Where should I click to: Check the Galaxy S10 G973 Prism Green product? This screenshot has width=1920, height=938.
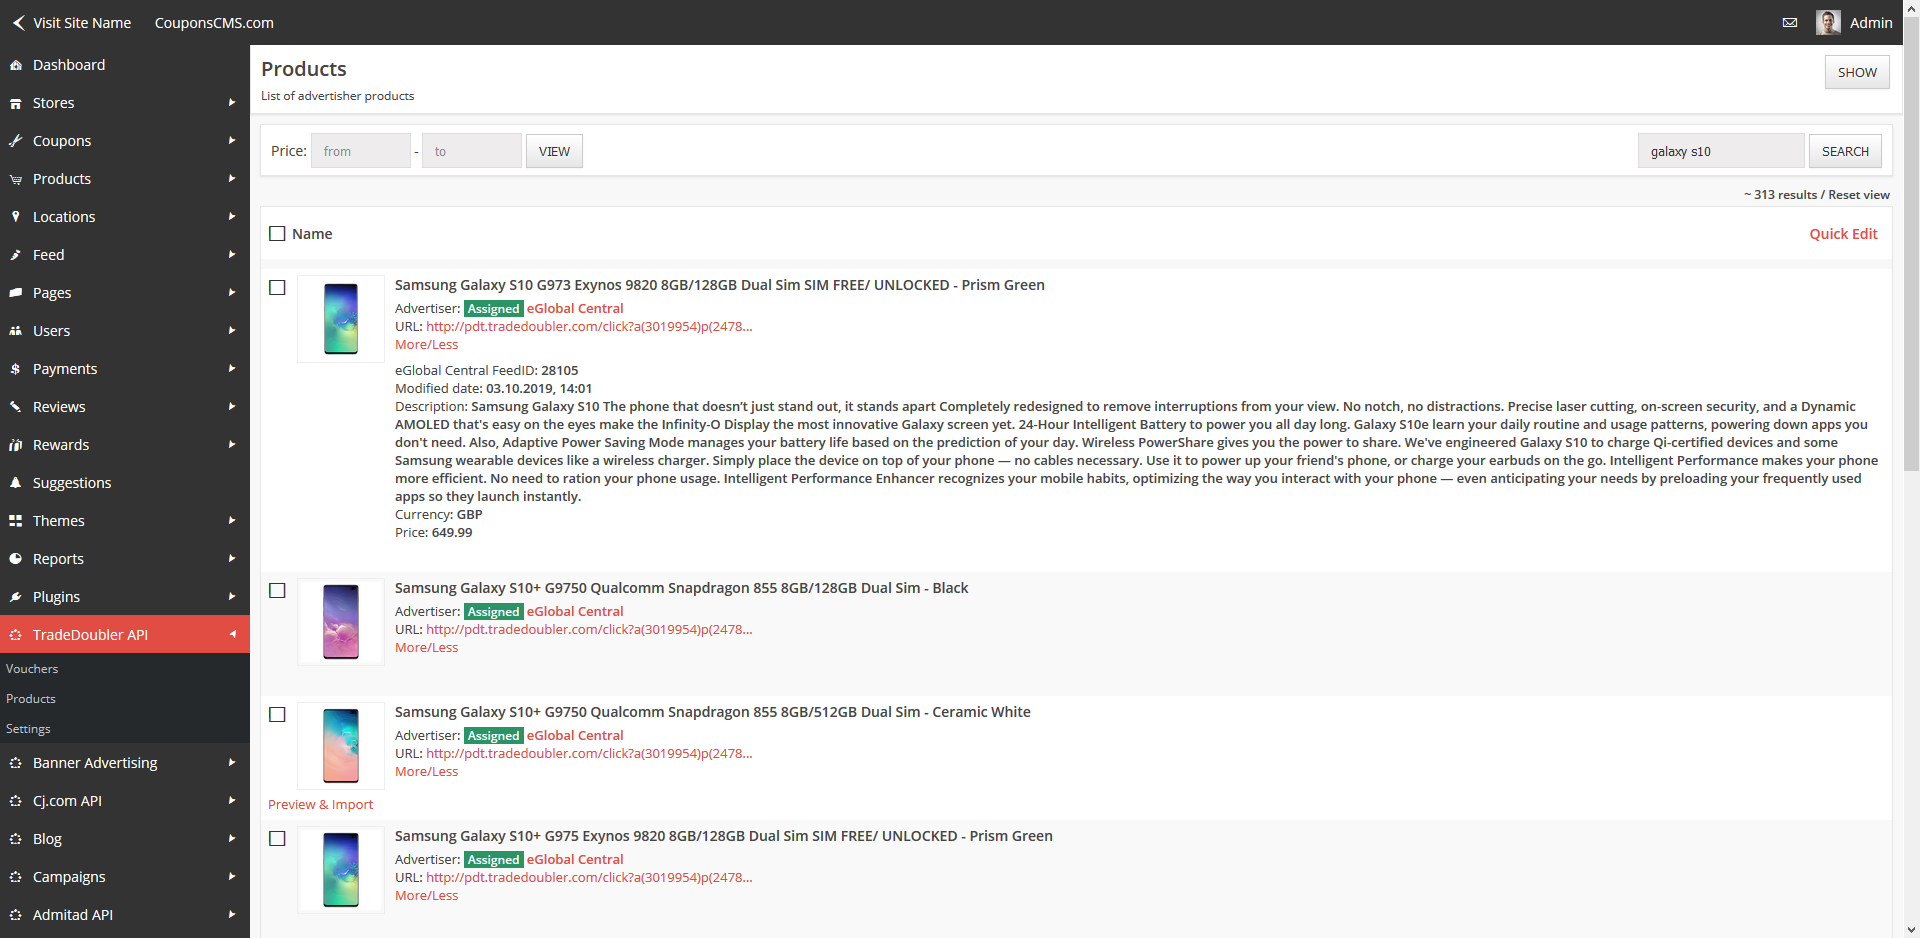pyautogui.click(x=278, y=288)
